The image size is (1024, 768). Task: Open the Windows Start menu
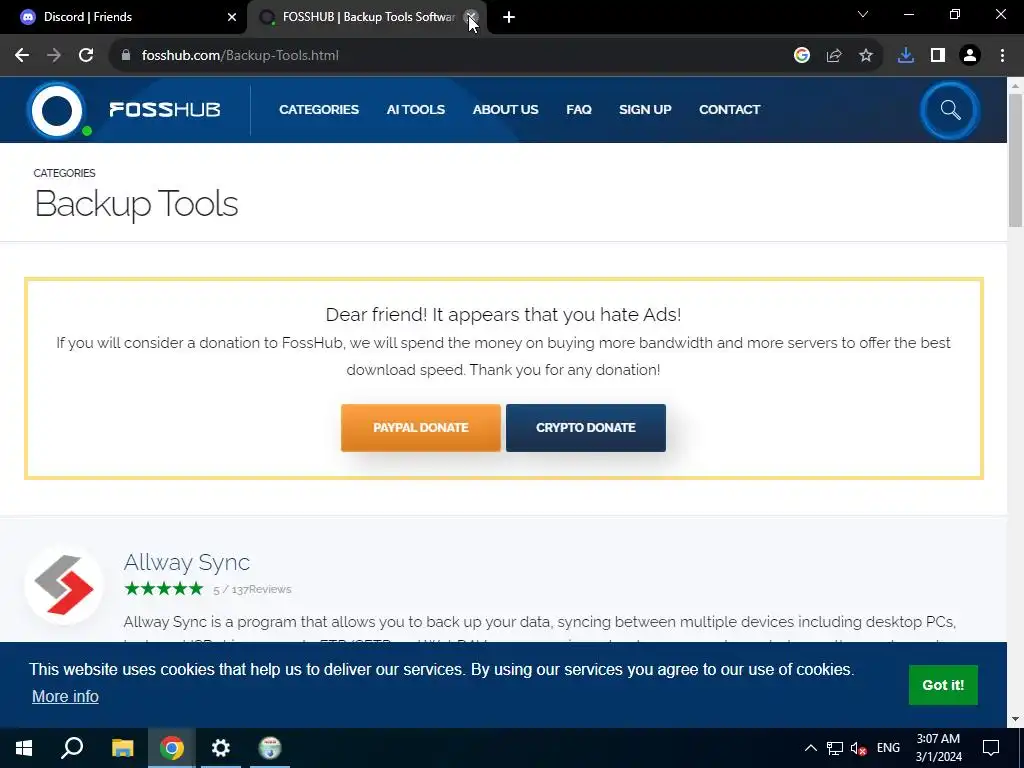click(24, 748)
